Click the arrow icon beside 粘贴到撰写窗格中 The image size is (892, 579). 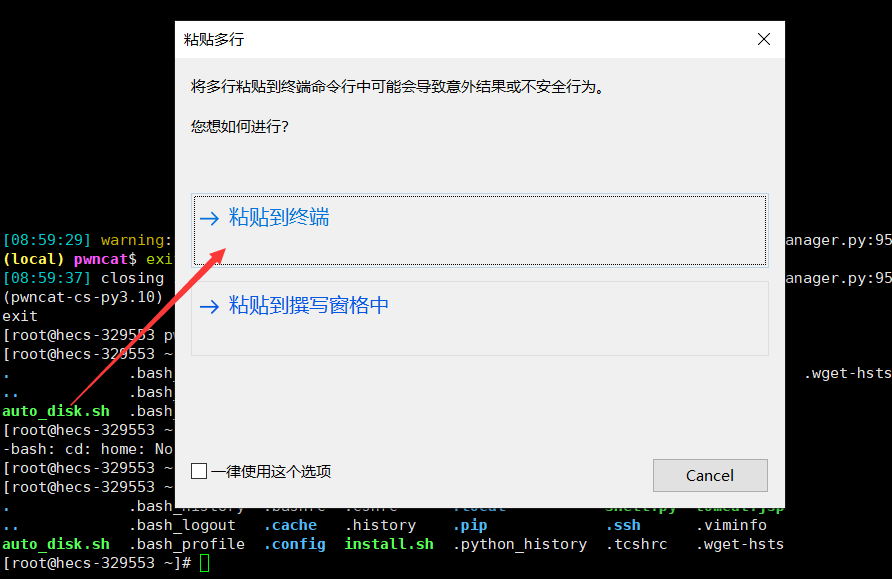pyautogui.click(x=211, y=305)
